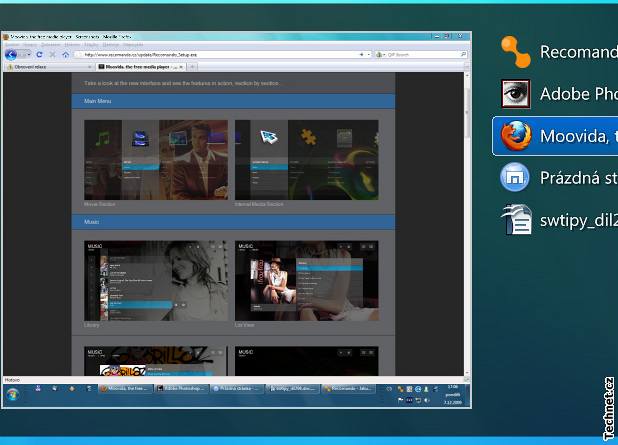
Task: Open the Windows Start orb
Action: click(x=13, y=395)
